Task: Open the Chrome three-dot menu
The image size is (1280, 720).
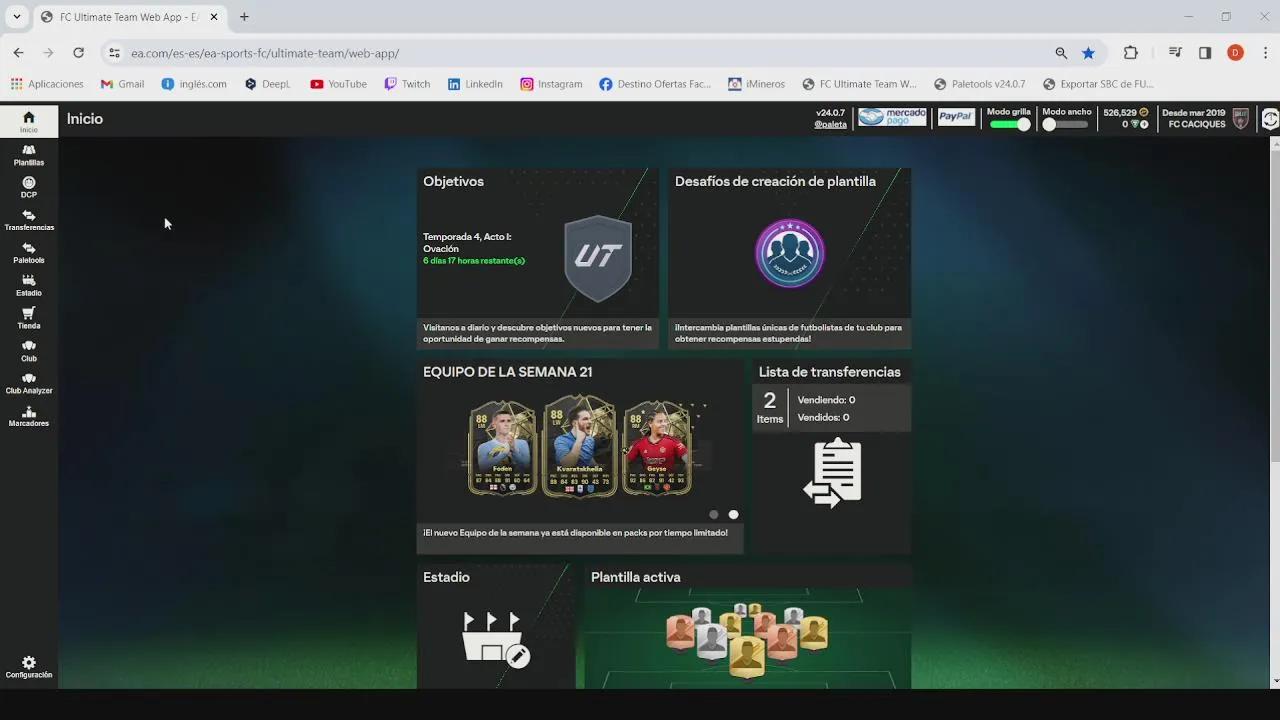Action: coord(1265,53)
